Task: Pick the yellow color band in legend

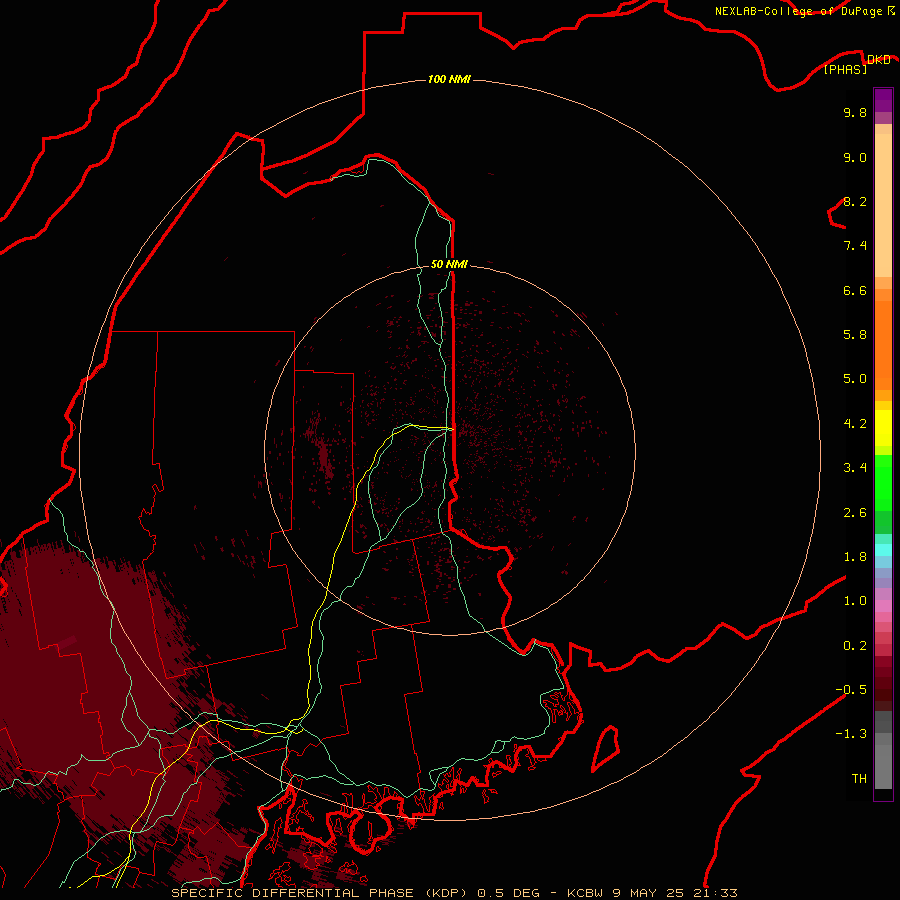Action: click(x=883, y=428)
